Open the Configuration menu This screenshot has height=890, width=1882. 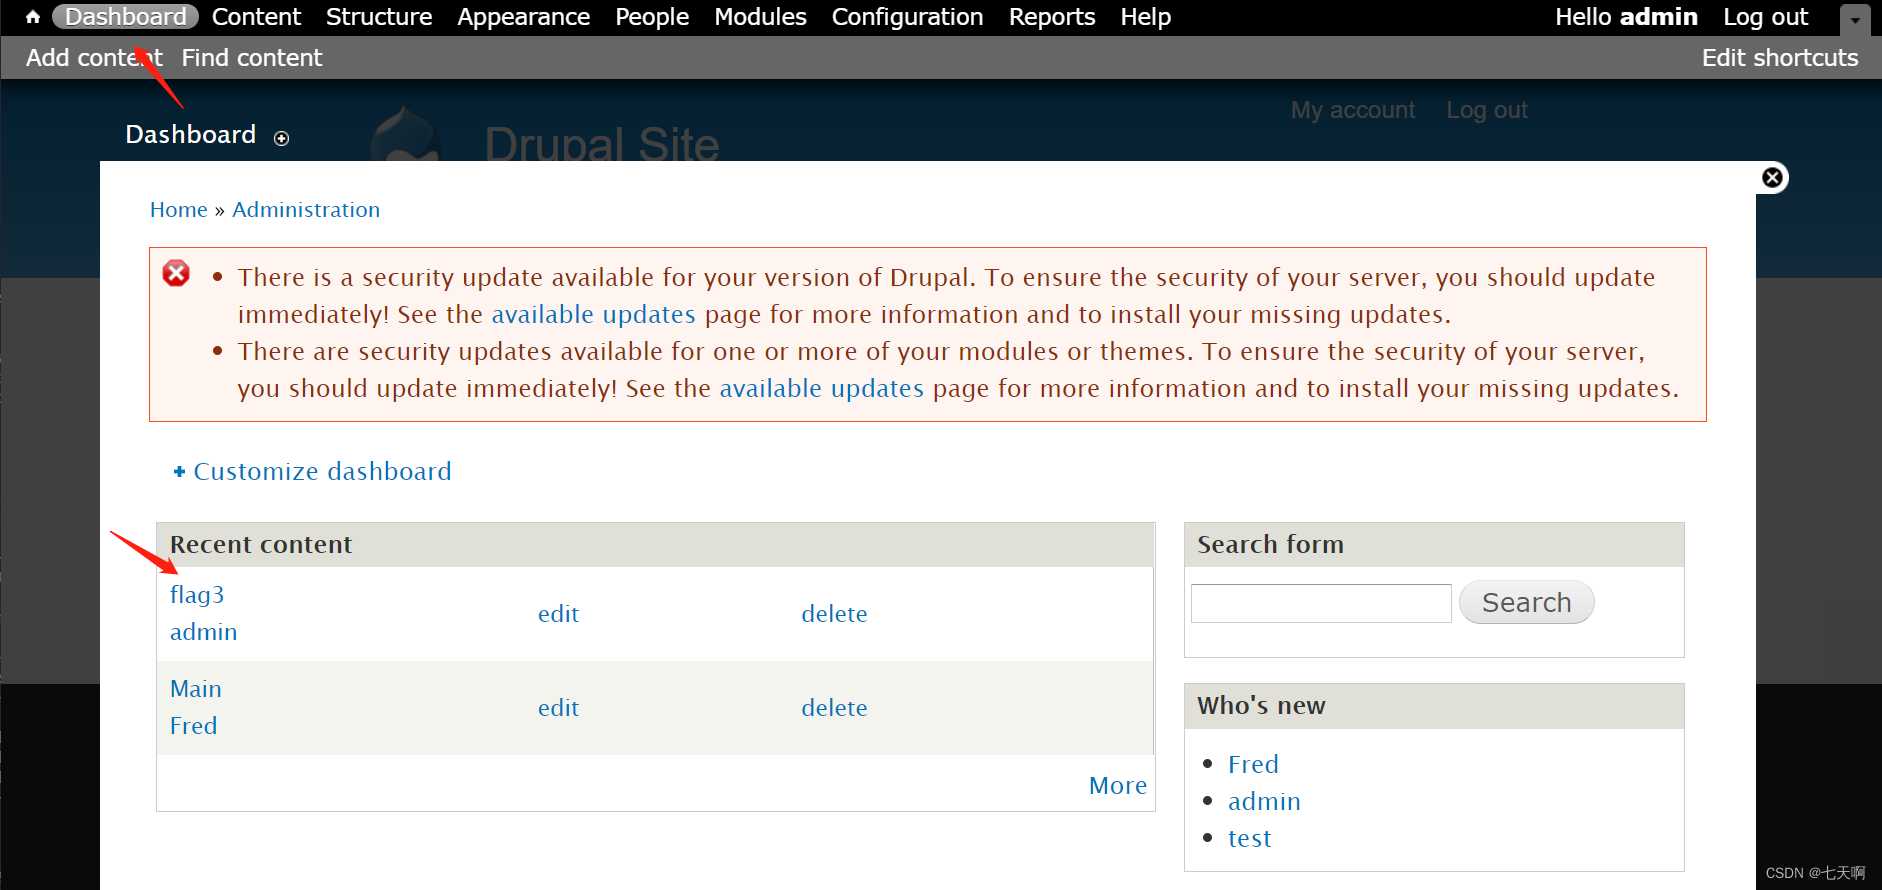(907, 17)
